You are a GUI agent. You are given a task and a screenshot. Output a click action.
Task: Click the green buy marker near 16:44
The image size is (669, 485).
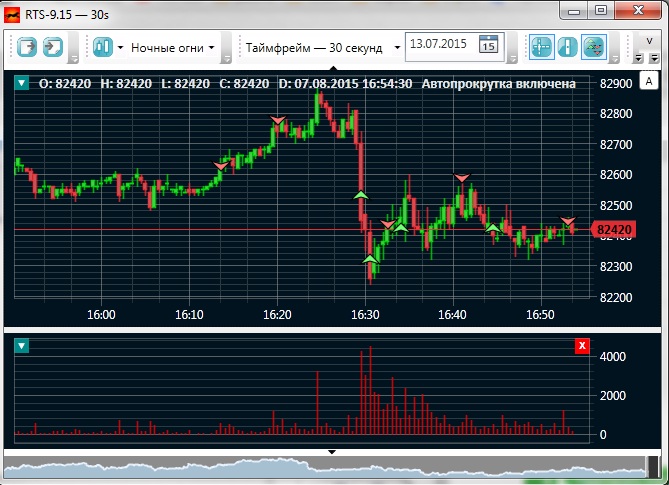pos(493,228)
